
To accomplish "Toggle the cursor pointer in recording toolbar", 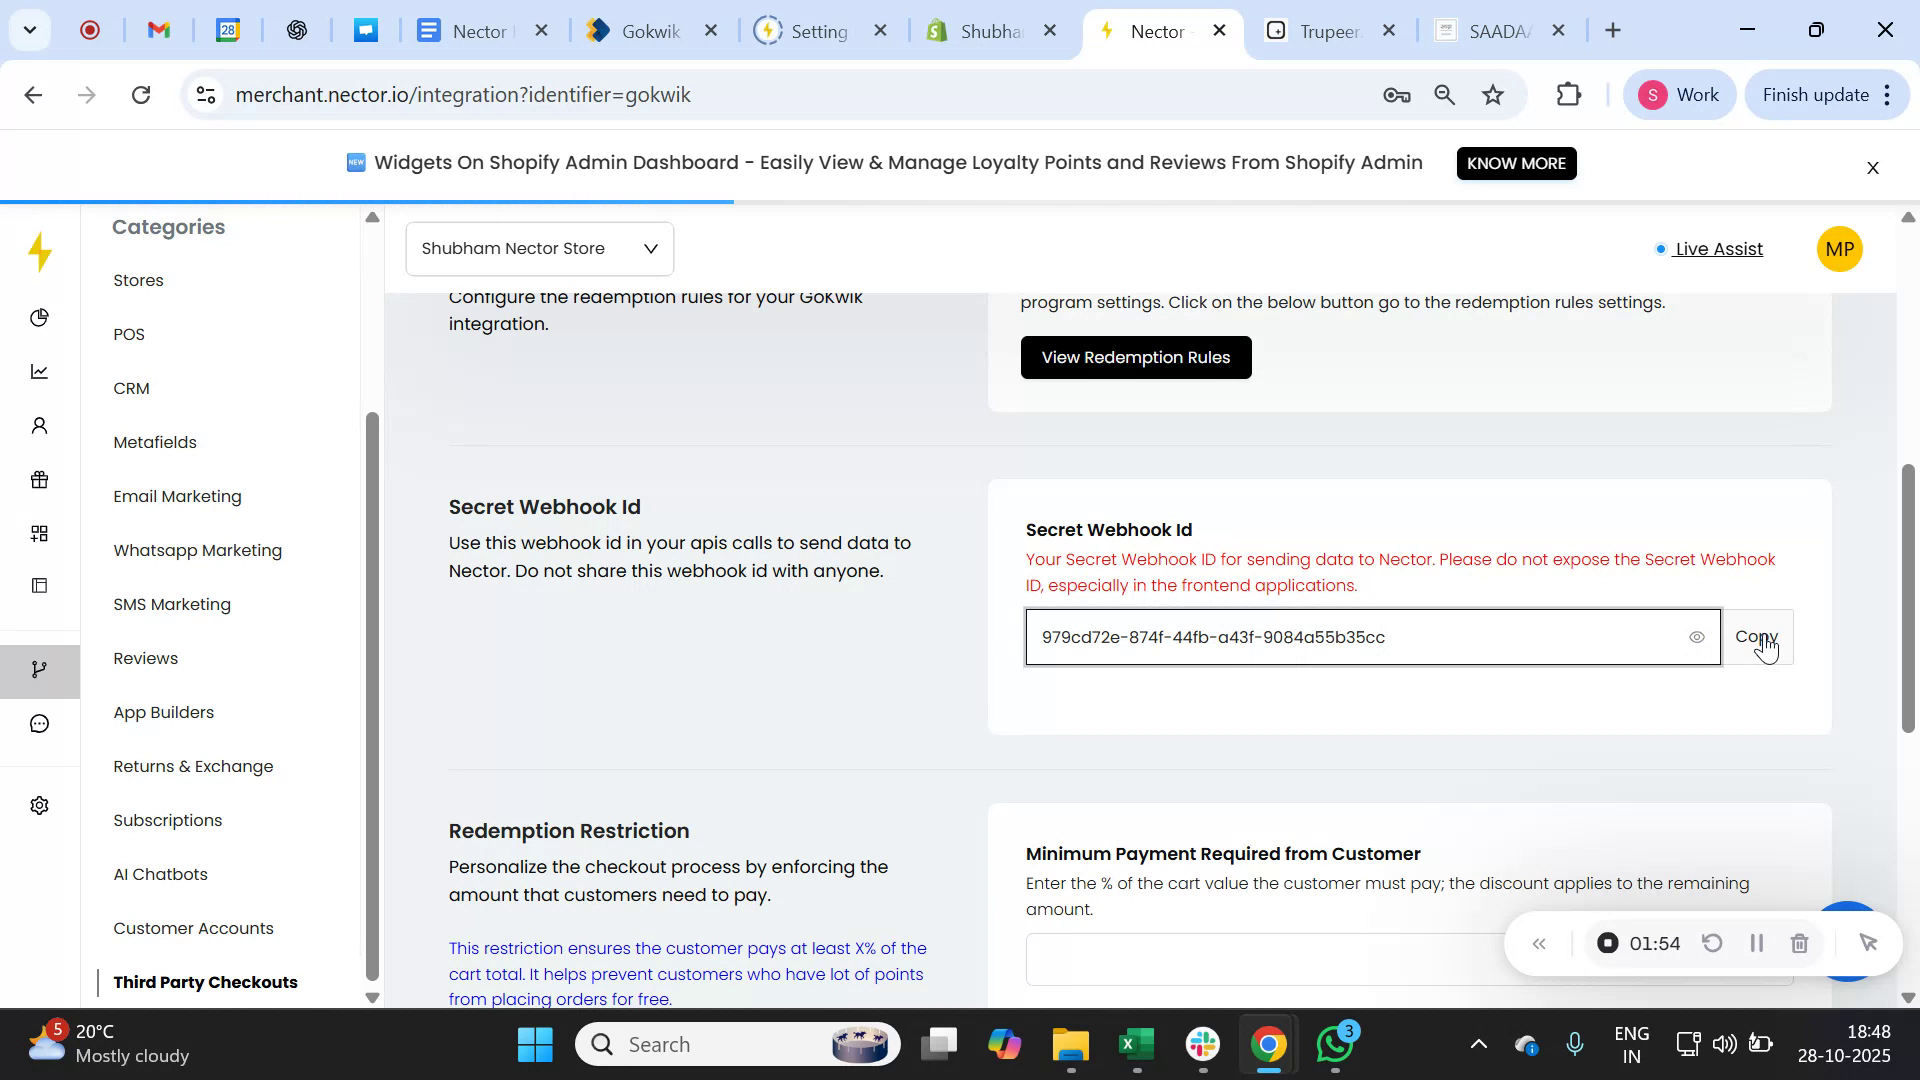I will (1869, 943).
